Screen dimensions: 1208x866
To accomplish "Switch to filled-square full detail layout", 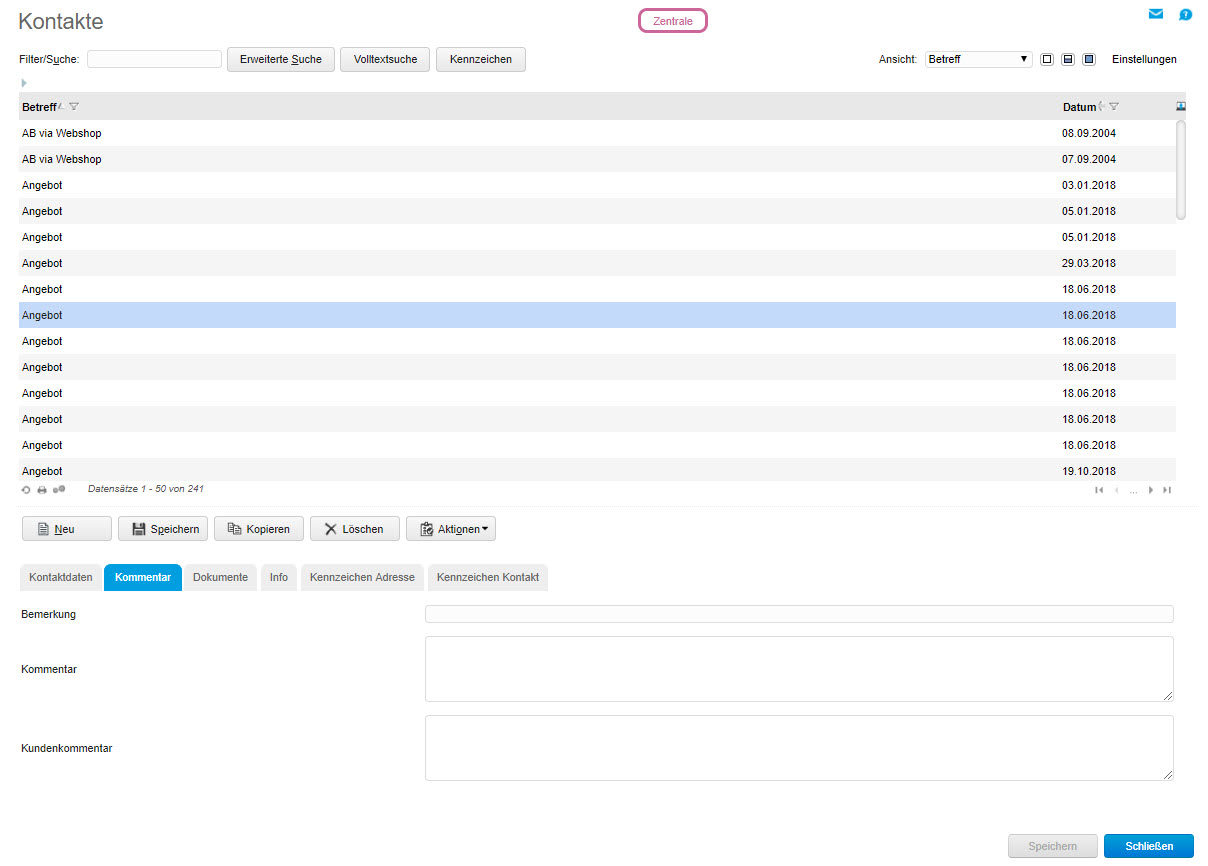I will (x=1089, y=59).
